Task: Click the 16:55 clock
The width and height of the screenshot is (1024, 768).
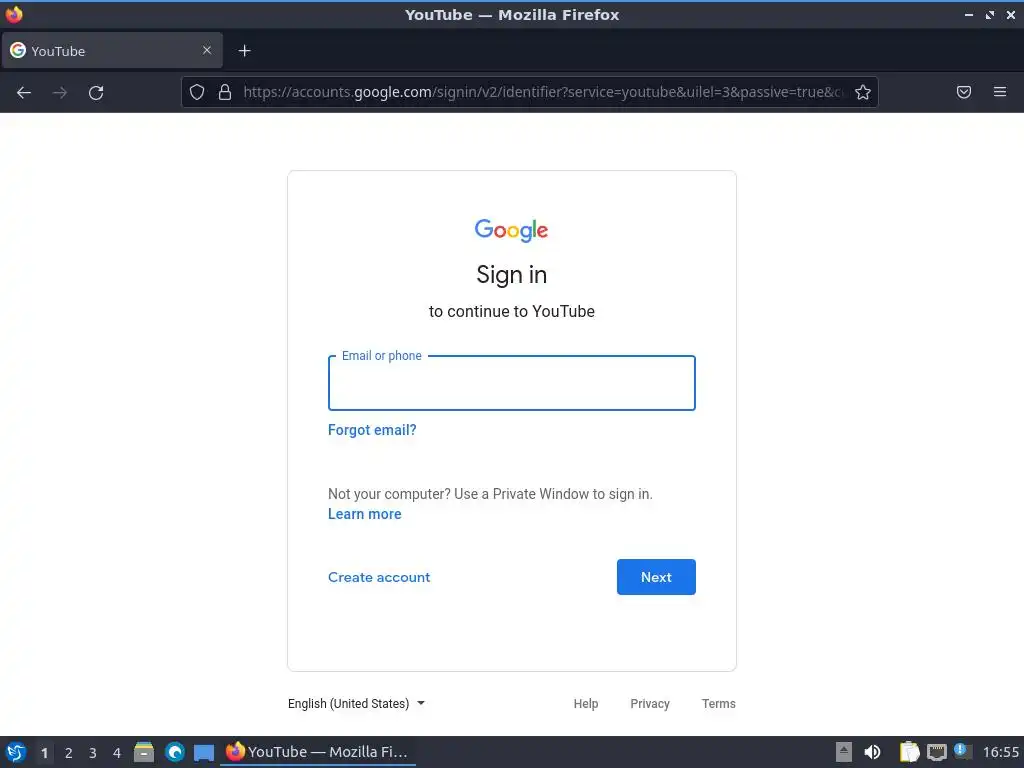Action: (1000, 752)
